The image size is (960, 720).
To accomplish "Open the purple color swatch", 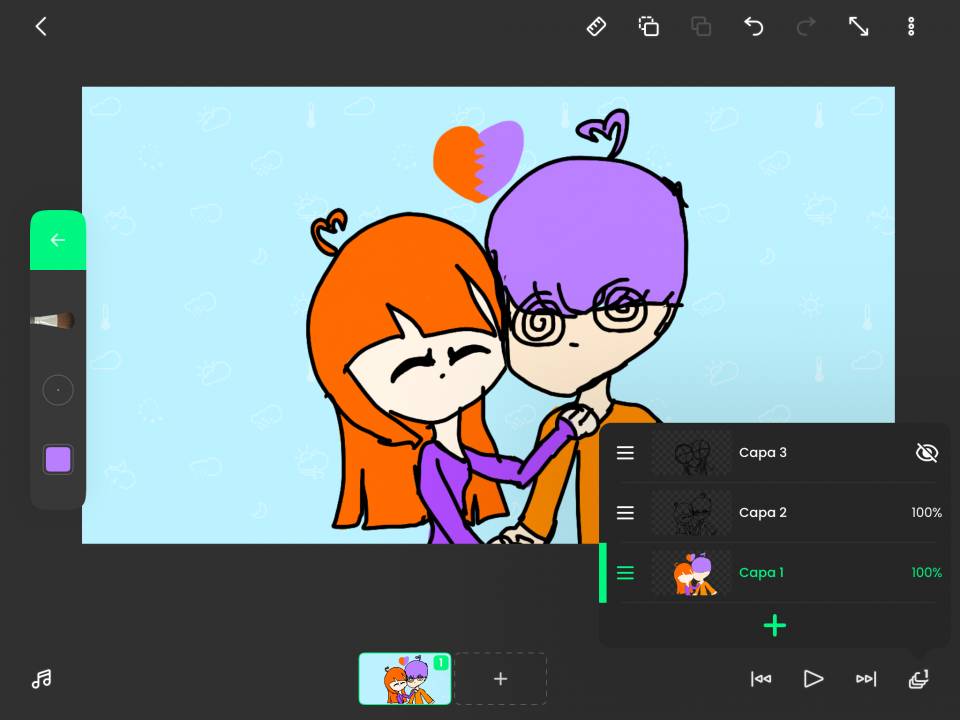I will pos(58,460).
